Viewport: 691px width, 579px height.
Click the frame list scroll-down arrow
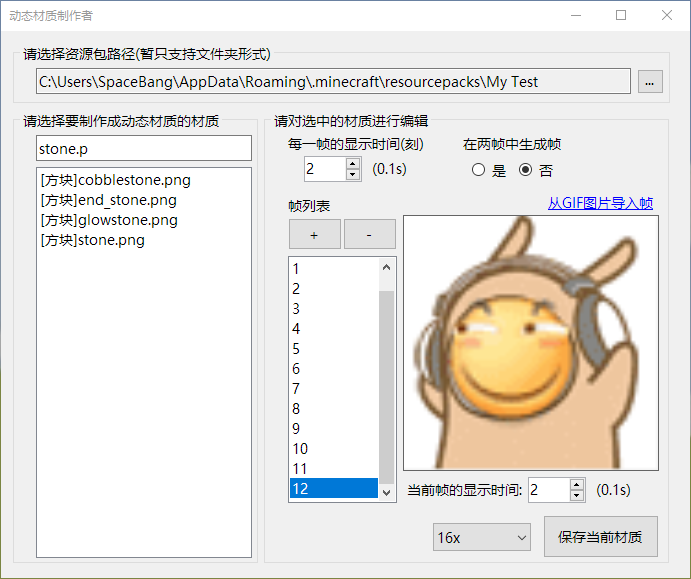(386, 492)
